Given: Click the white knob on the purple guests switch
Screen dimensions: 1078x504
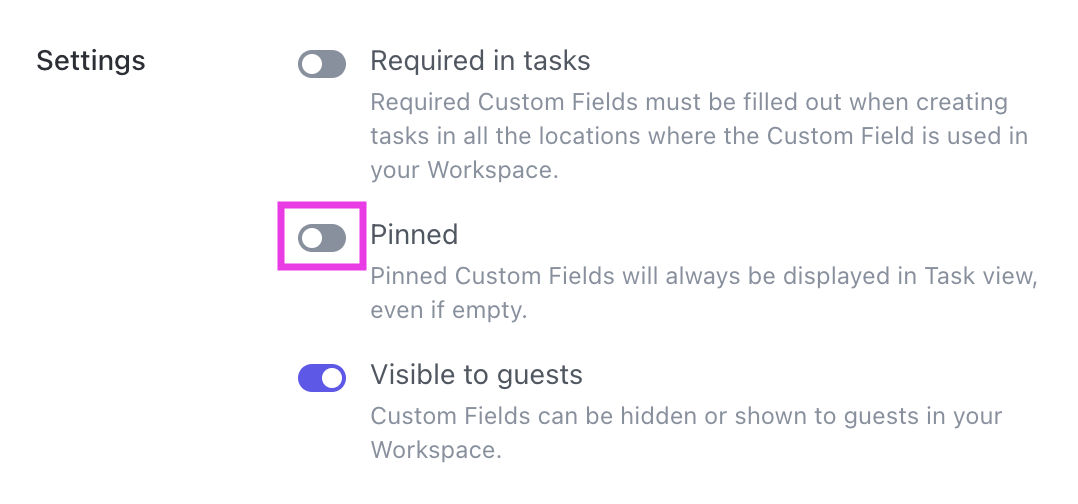Looking at the screenshot, I should pos(333,377).
